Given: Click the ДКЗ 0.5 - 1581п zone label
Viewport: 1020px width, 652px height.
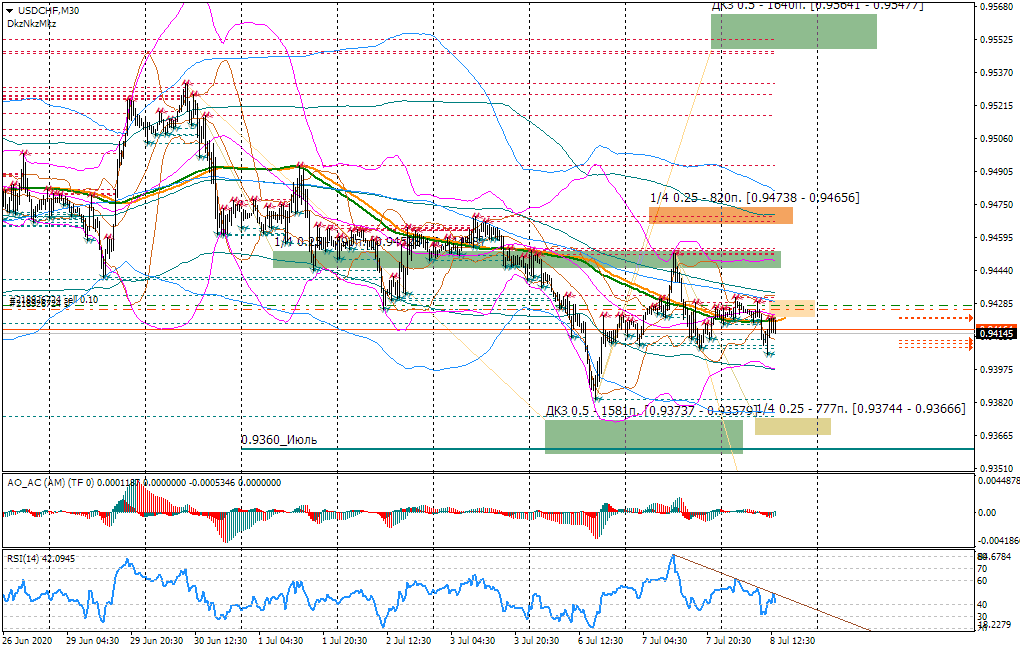Looking at the screenshot, I should (652, 411).
